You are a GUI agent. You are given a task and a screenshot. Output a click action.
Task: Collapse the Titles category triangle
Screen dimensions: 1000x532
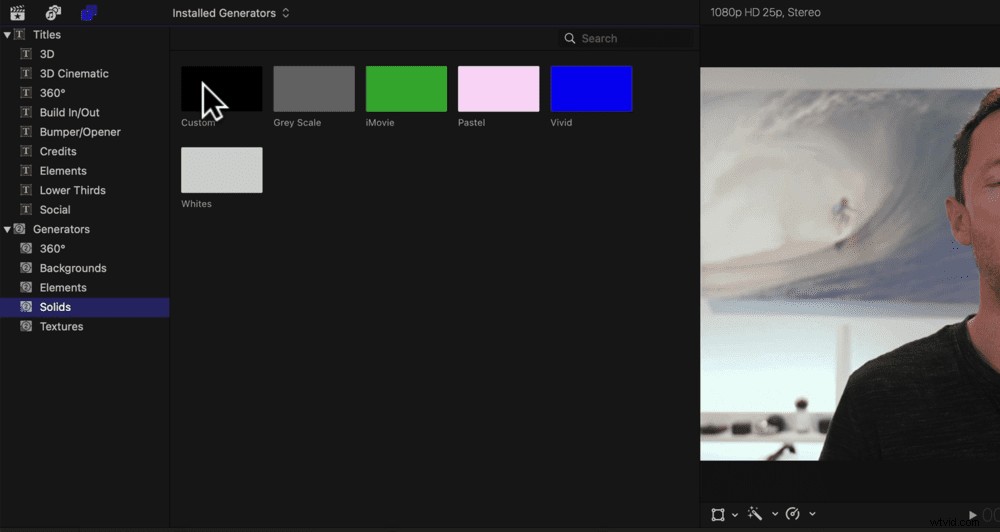(7, 34)
